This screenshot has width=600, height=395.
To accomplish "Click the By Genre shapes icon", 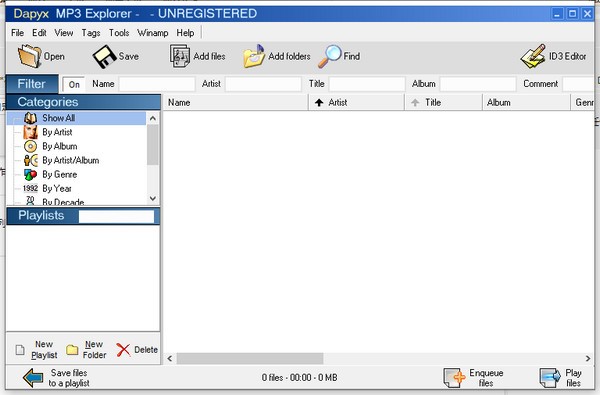I will tap(30, 175).
